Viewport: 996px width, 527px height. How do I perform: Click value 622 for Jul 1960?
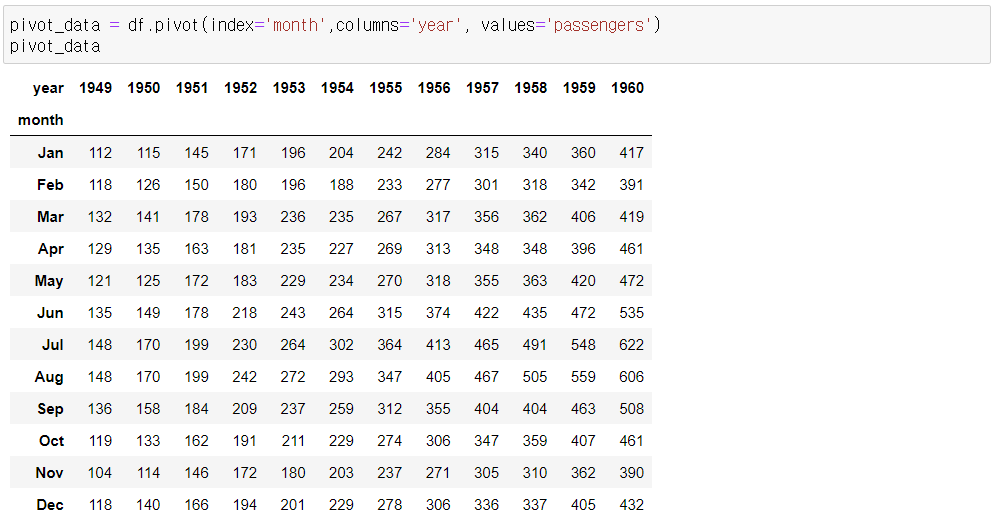[x=631, y=345]
